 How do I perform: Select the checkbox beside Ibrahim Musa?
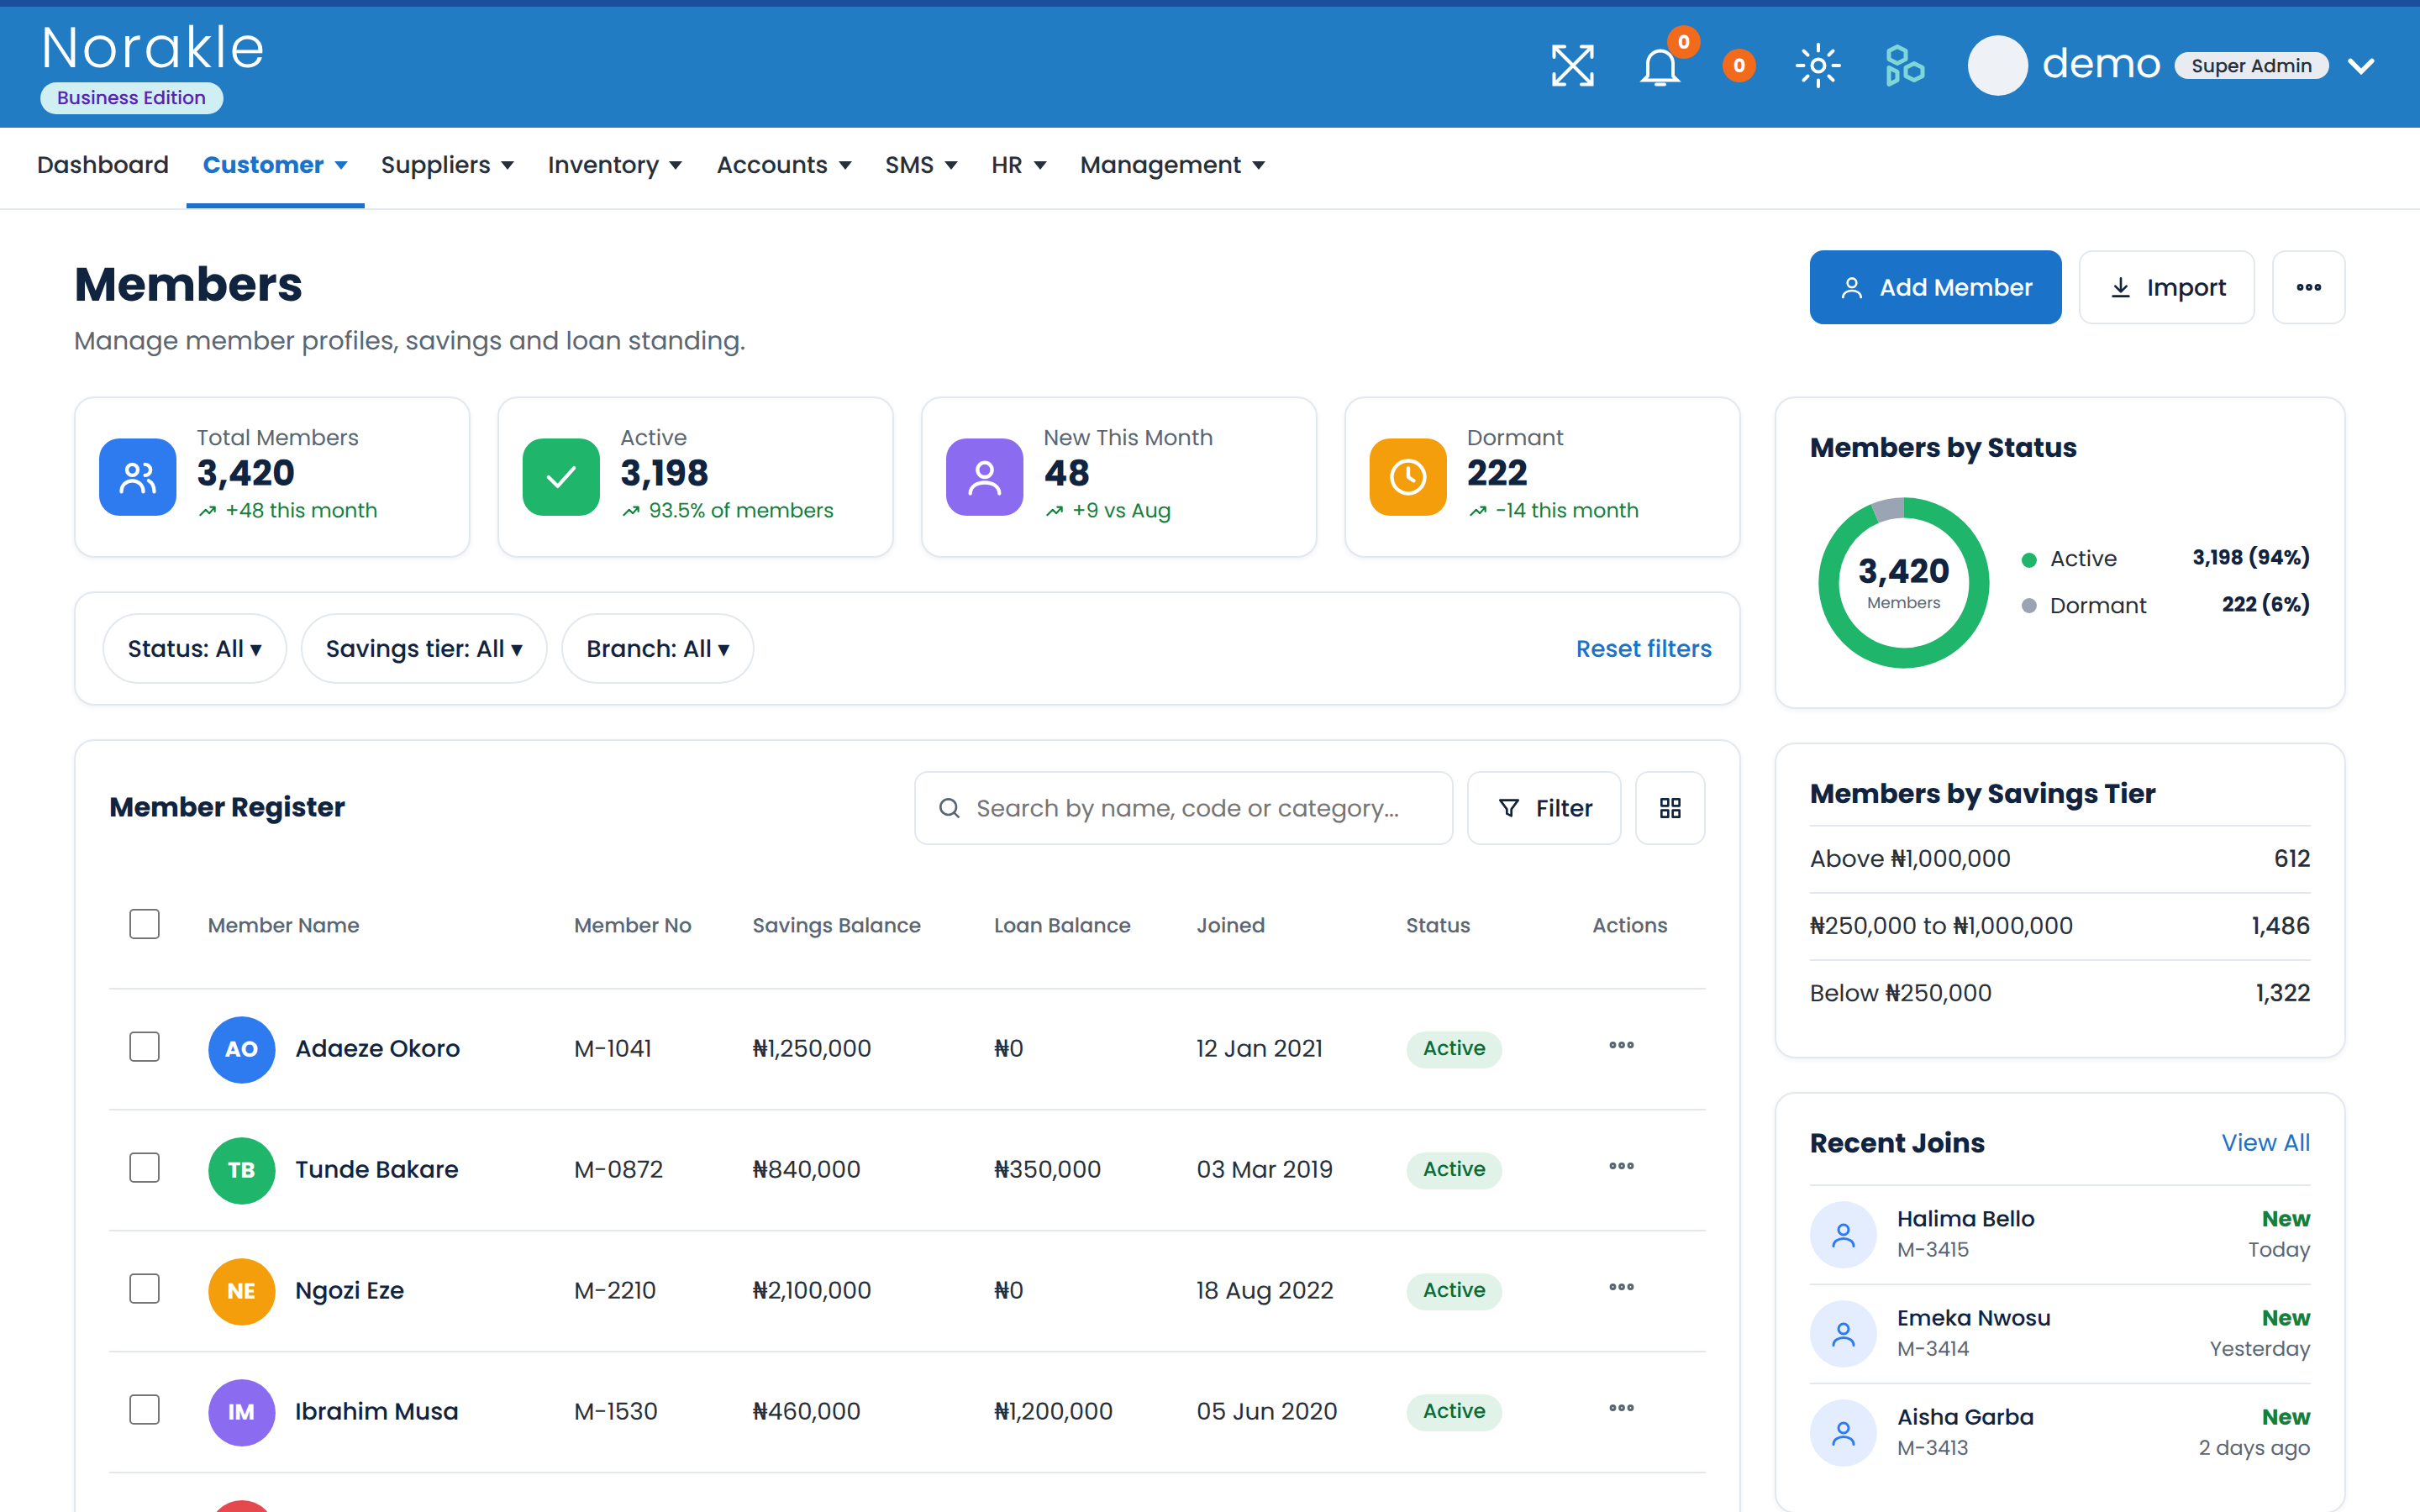click(145, 1410)
